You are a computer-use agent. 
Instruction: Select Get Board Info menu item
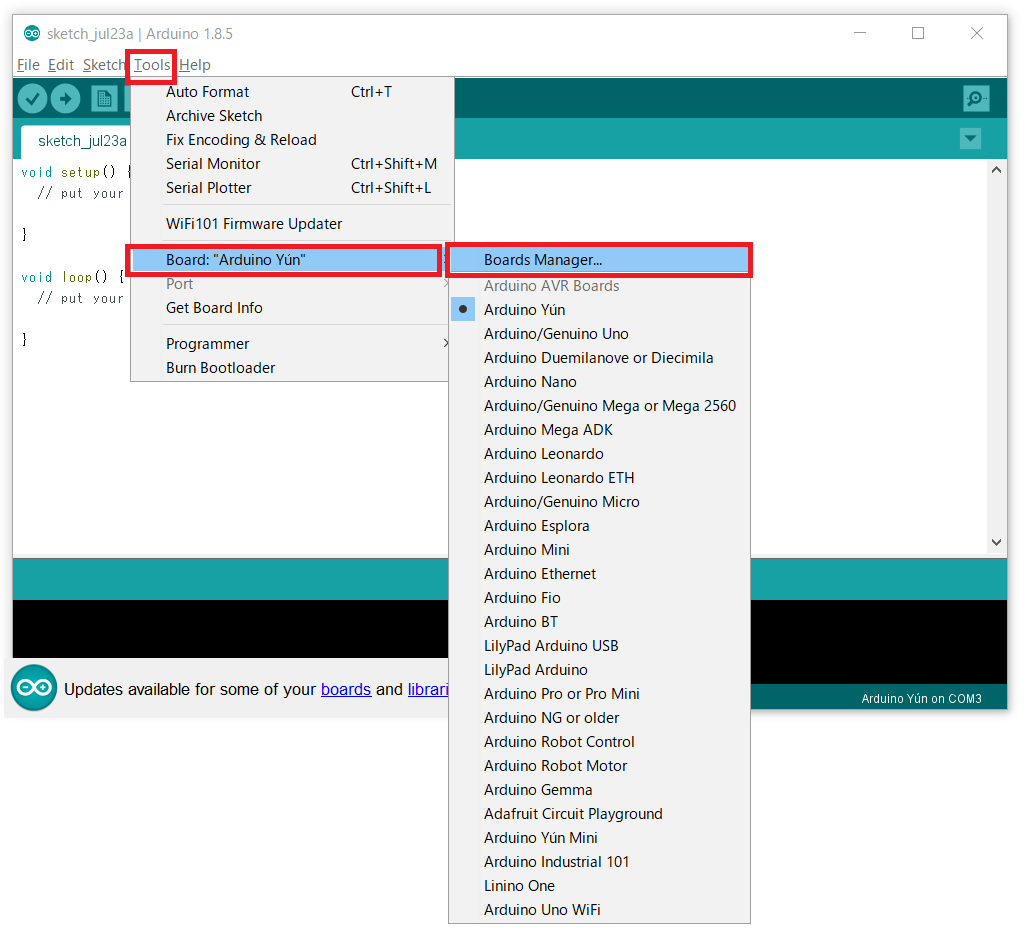[x=214, y=308]
